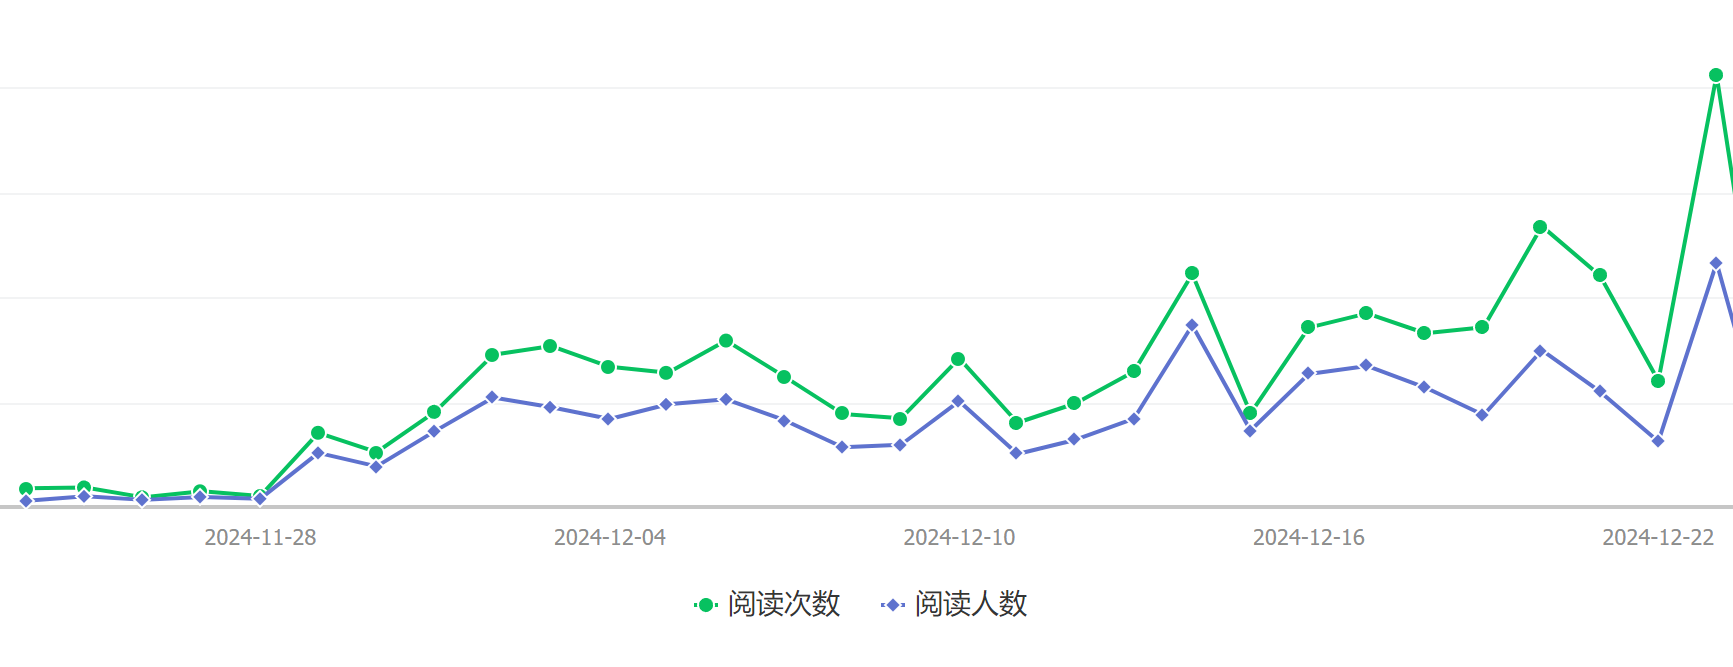Image resolution: width=1733 pixels, height=667 pixels.
Task: Click the 2024-12-10 x-axis date label
Action: 959,538
